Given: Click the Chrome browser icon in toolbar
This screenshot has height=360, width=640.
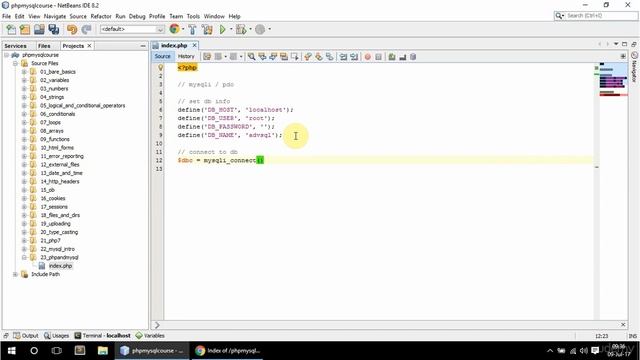Looking at the screenshot, I should point(174,29).
